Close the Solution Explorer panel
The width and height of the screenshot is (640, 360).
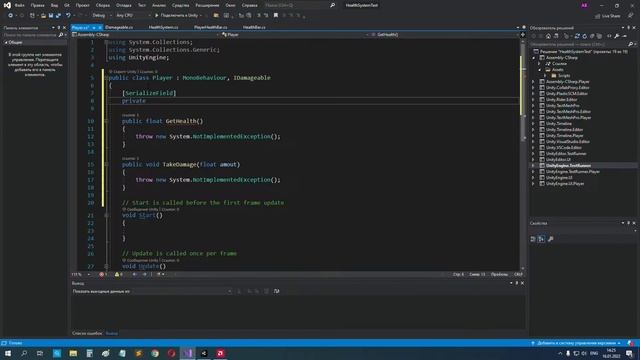pyautogui.click(x=634, y=28)
